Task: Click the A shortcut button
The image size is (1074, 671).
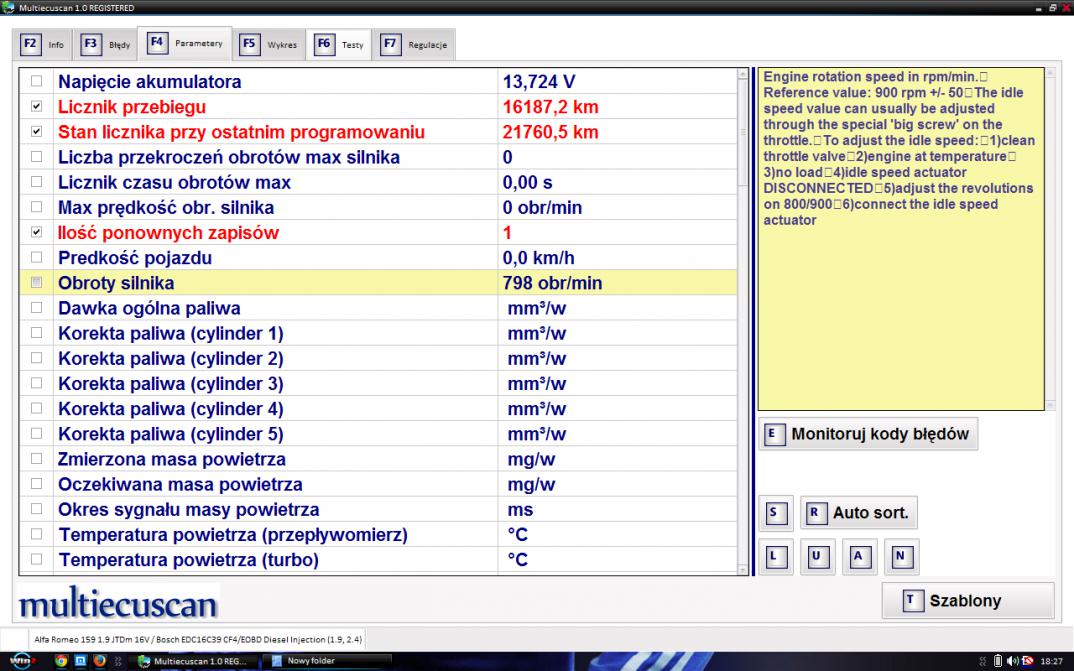Action: tap(858, 557)
